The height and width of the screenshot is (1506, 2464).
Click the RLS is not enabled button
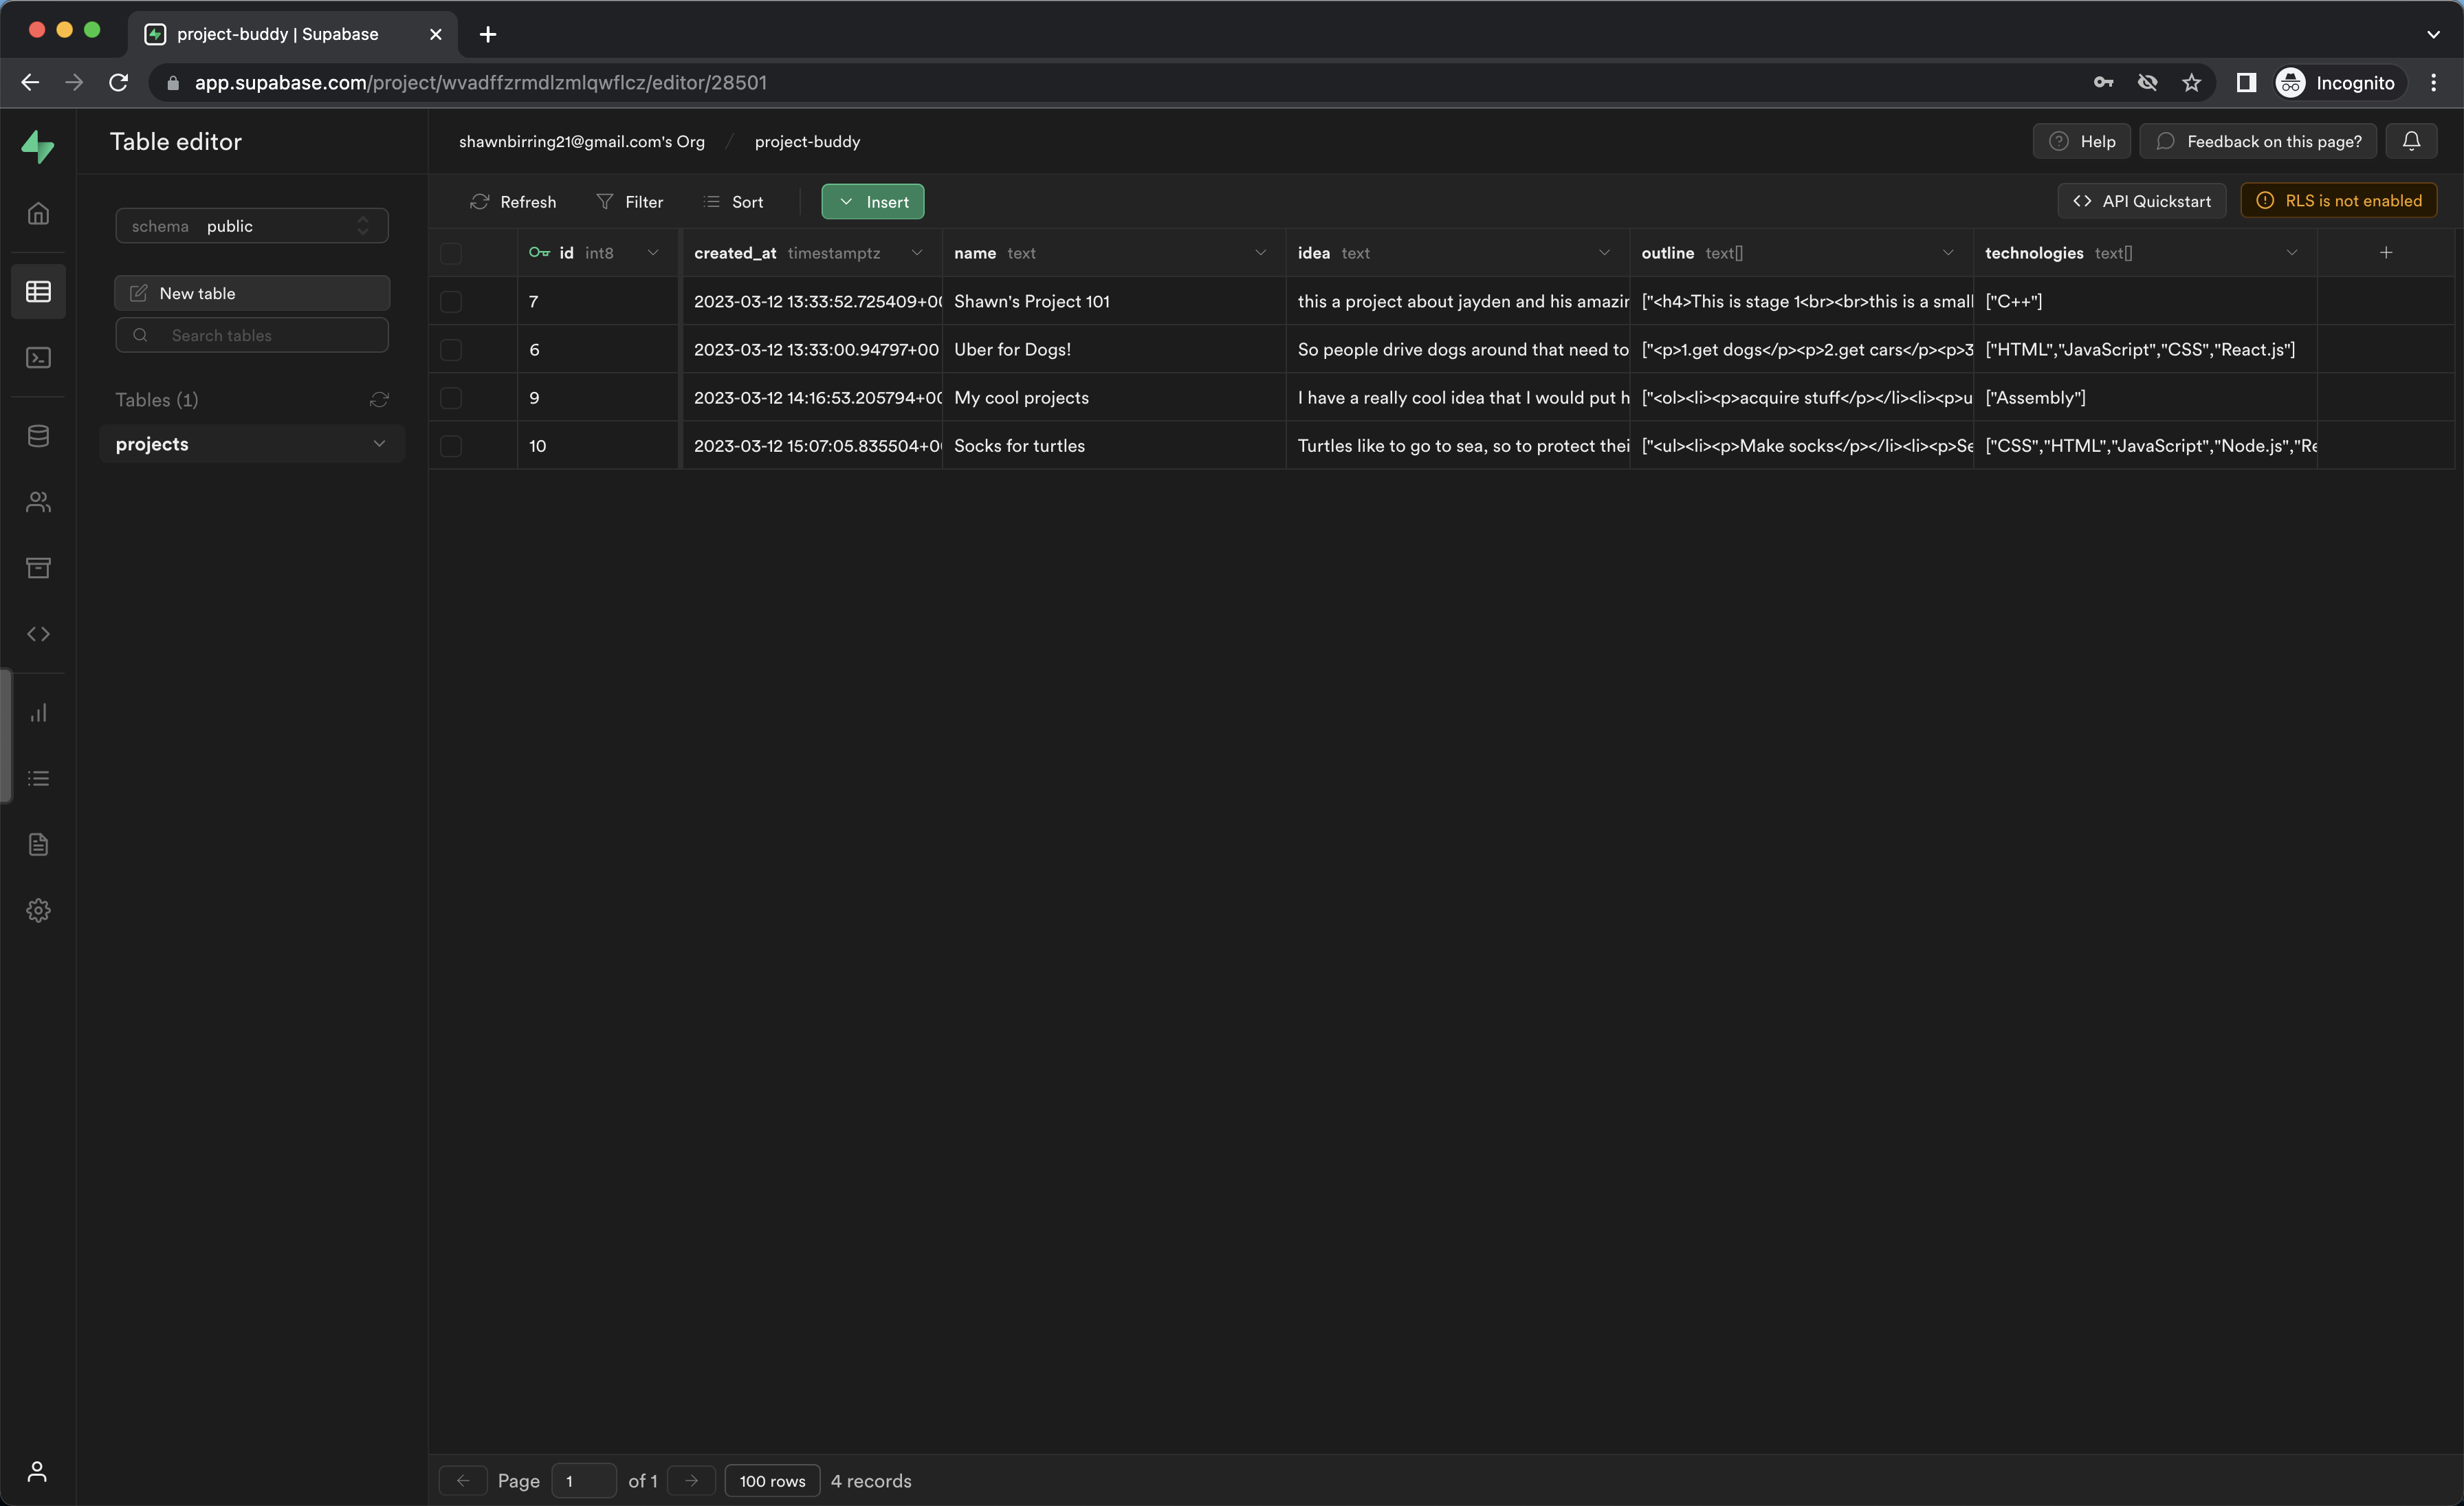2338,201
